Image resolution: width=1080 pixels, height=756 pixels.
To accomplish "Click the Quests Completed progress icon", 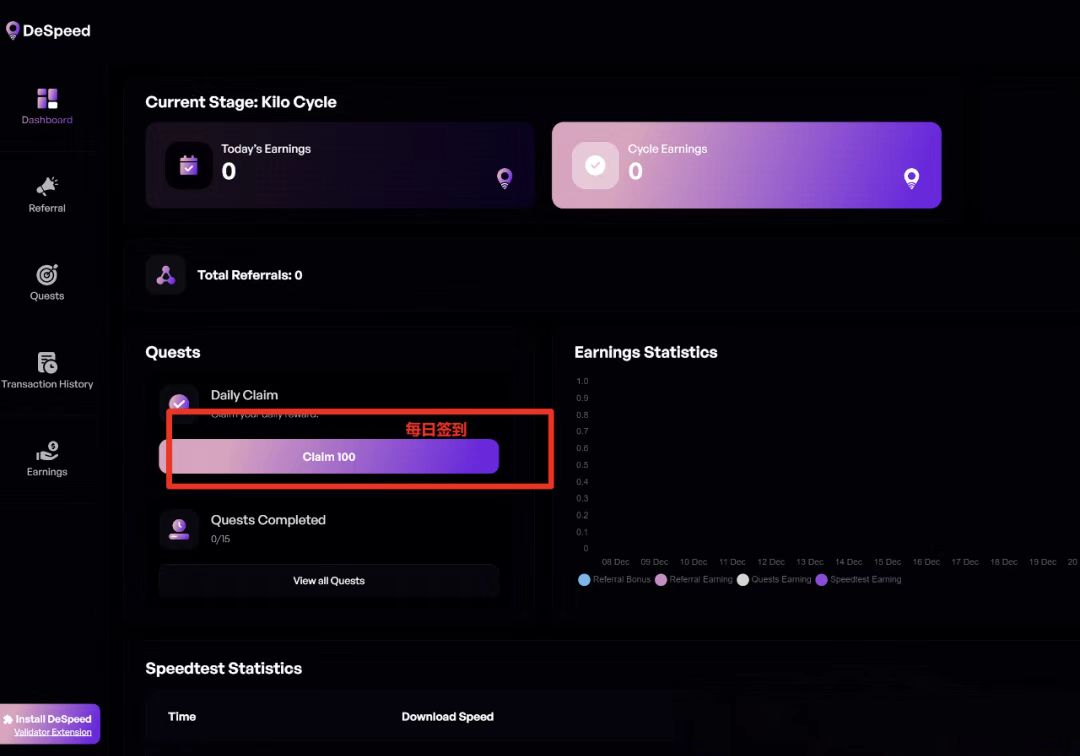I will coord(179,528).
